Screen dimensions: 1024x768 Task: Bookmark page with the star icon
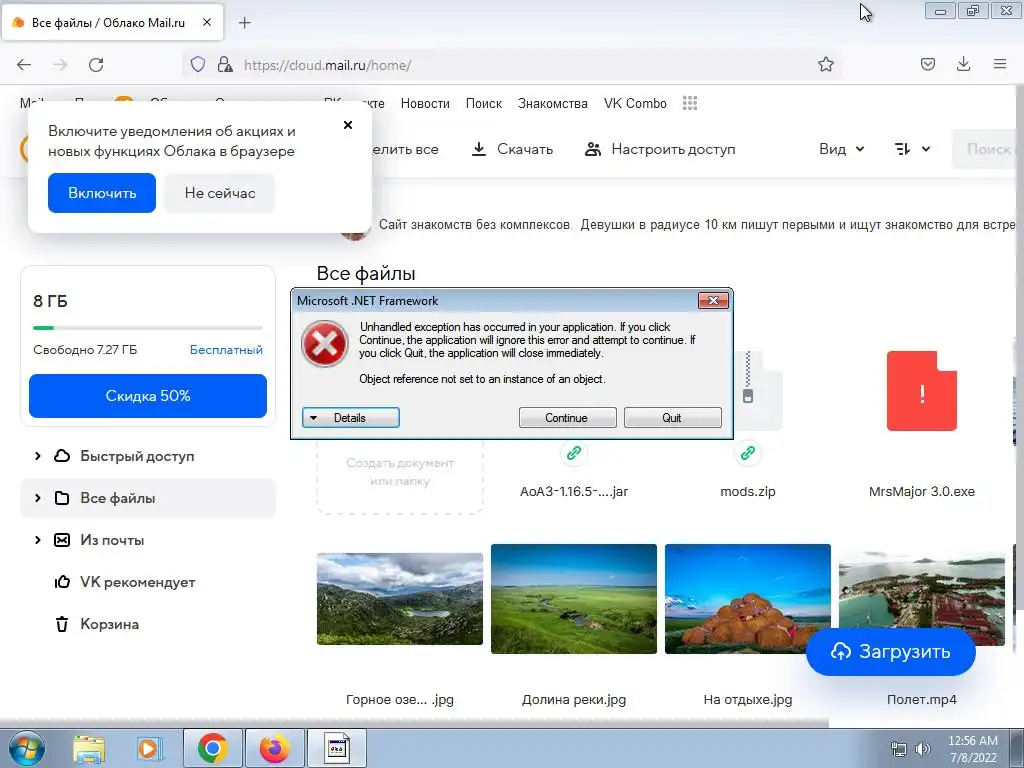point(825,64)
